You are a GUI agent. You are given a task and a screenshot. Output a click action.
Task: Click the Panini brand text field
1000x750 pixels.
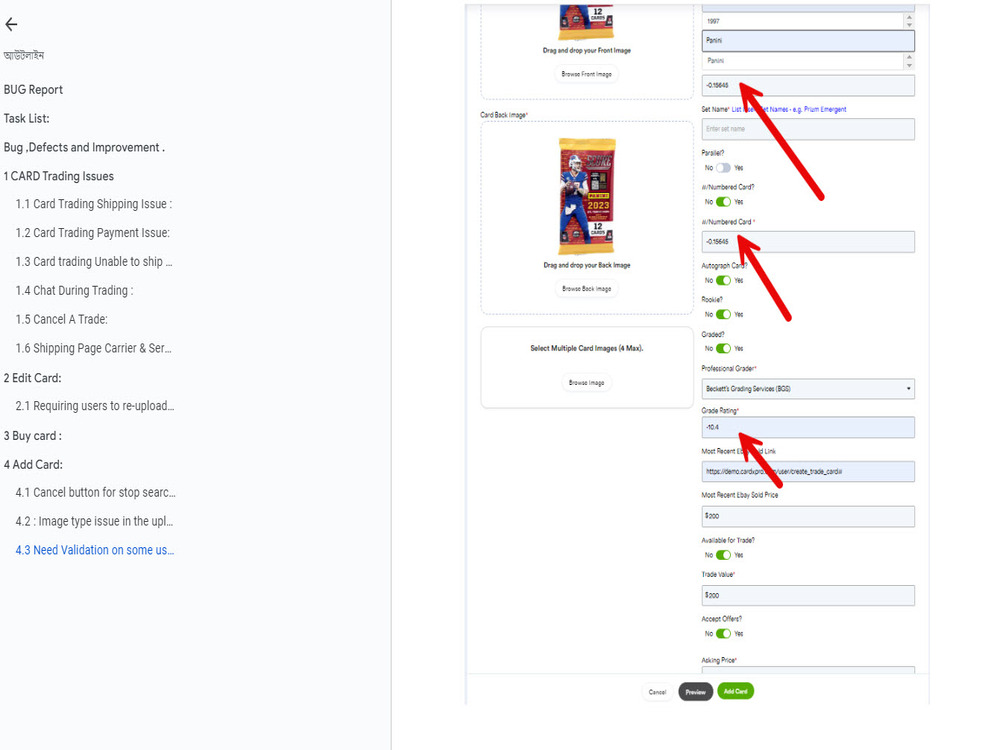click(x=808, y=40)
